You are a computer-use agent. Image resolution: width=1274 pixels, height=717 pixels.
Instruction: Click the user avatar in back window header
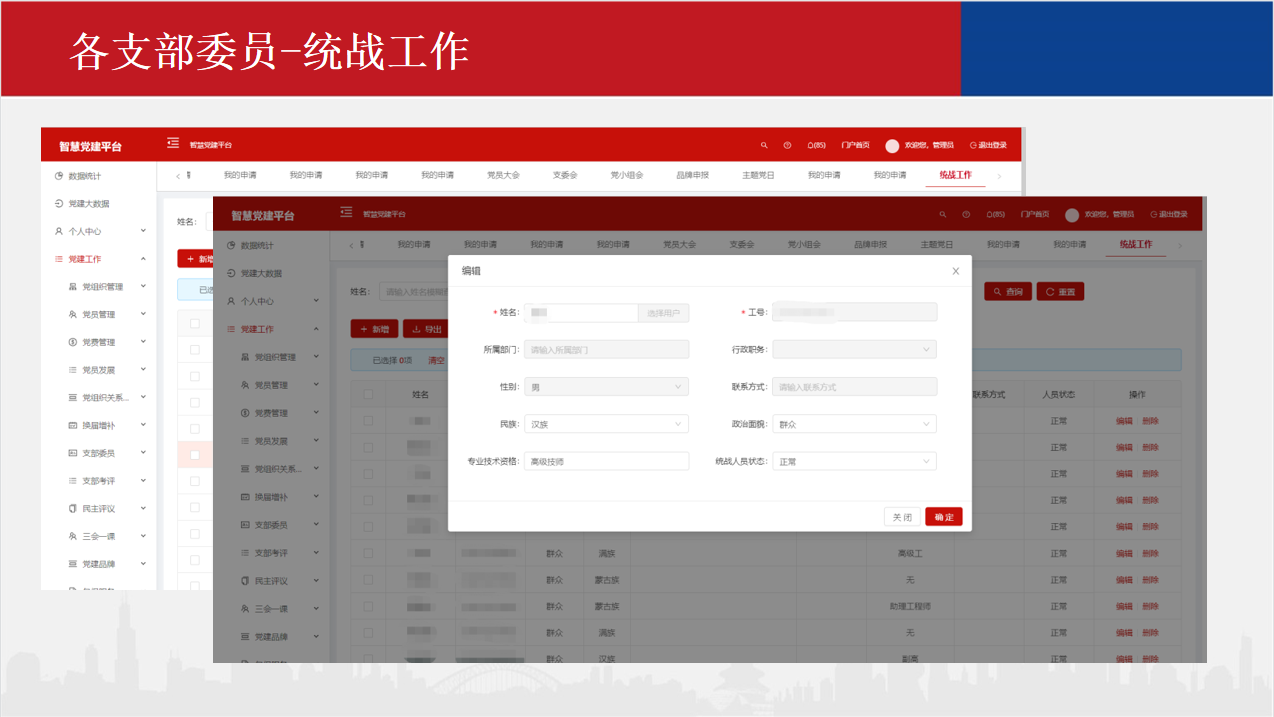tap(892, 146)
